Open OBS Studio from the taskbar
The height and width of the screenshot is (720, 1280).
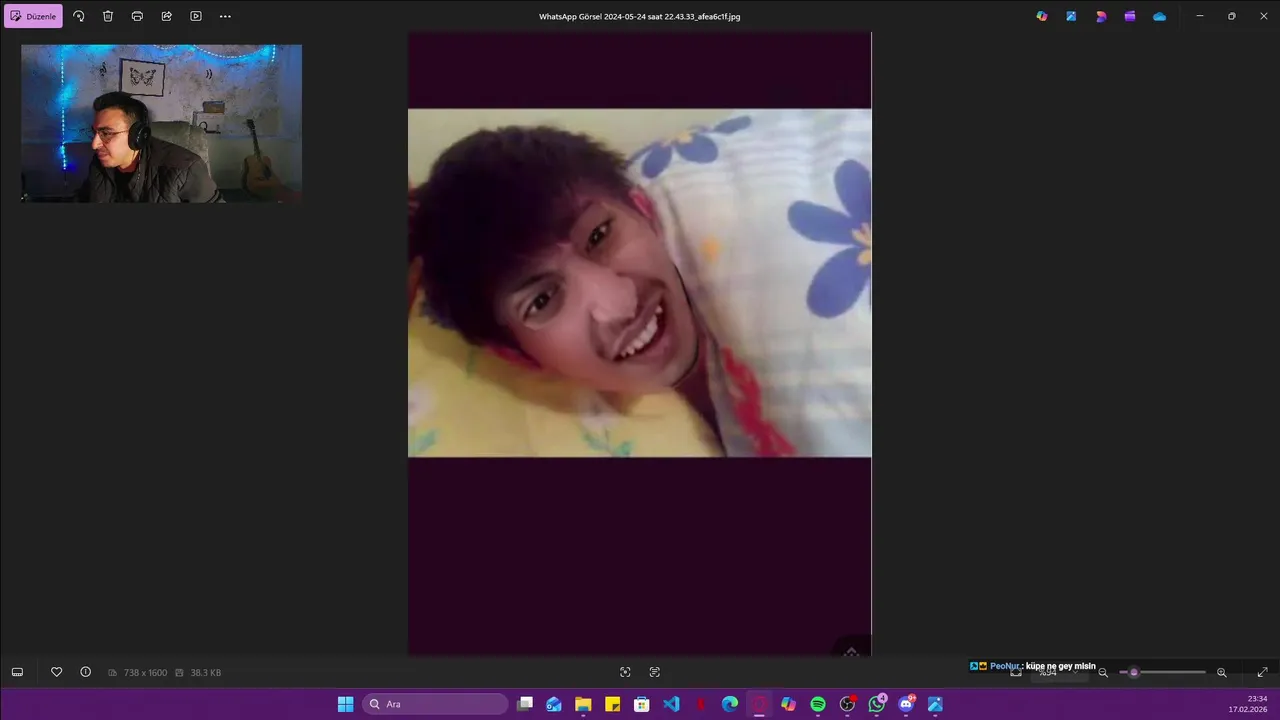[x=847, y=704]
